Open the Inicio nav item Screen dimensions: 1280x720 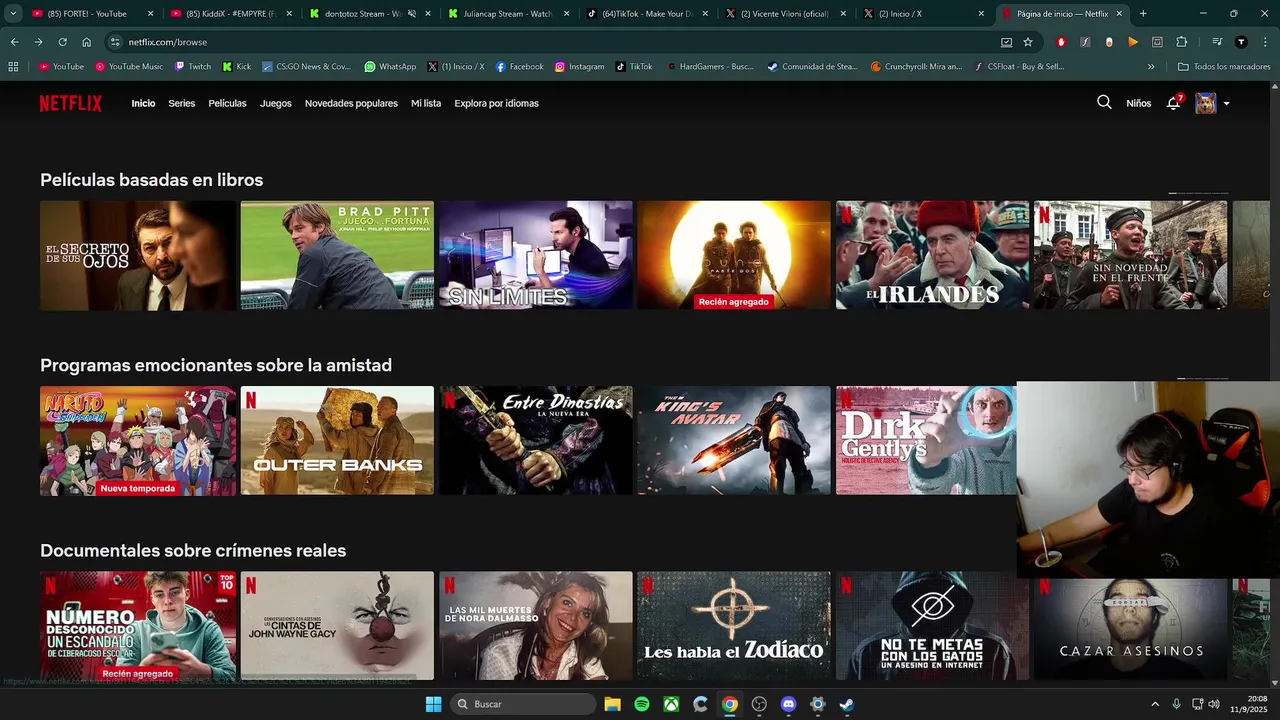(x=143, y=103)
